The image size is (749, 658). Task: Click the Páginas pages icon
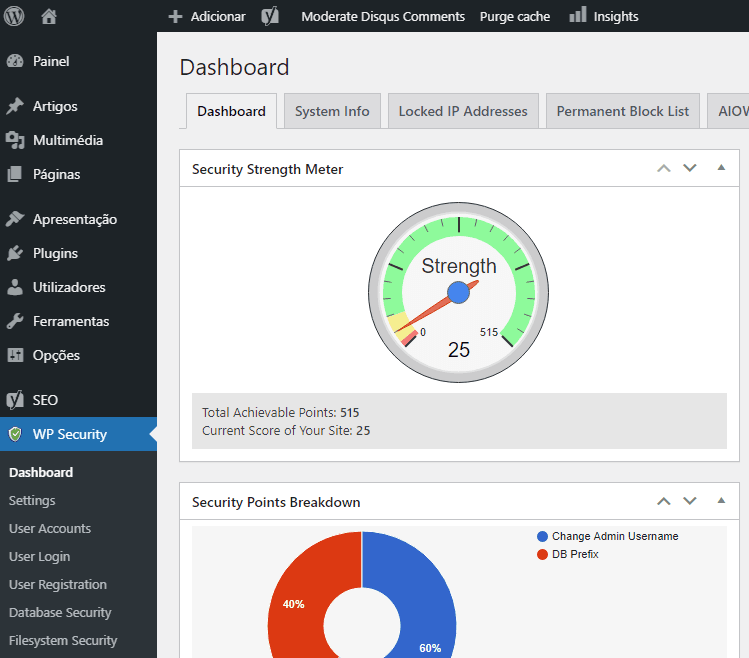point(15,174)
